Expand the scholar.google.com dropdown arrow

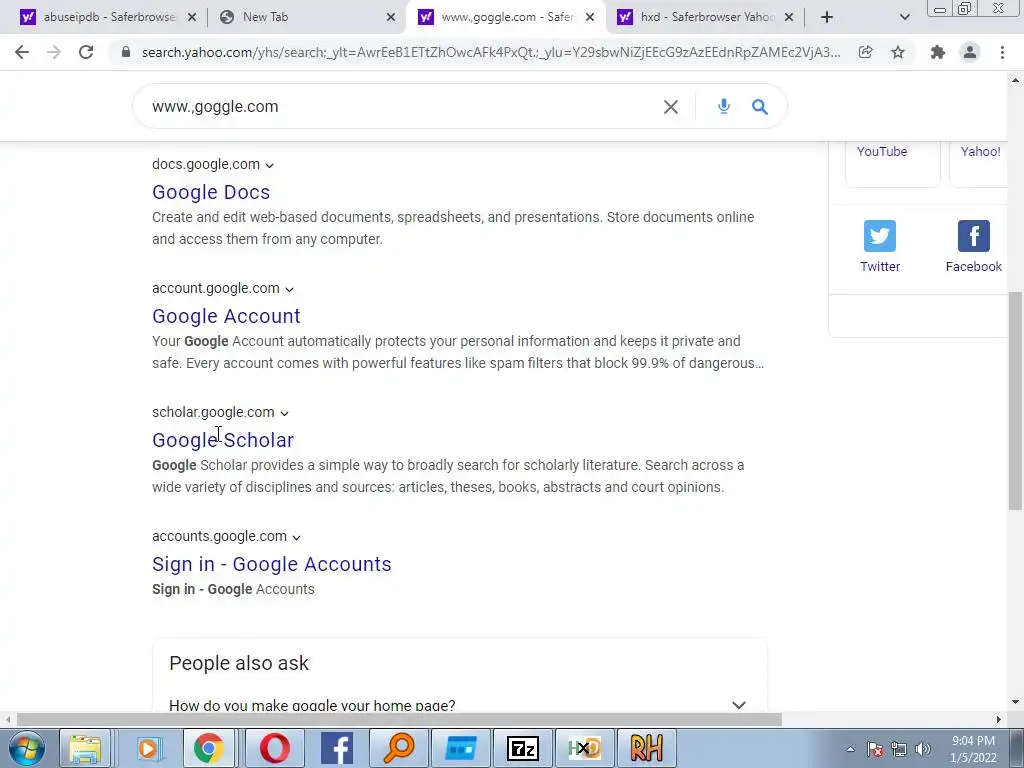(x=284, y=413)
